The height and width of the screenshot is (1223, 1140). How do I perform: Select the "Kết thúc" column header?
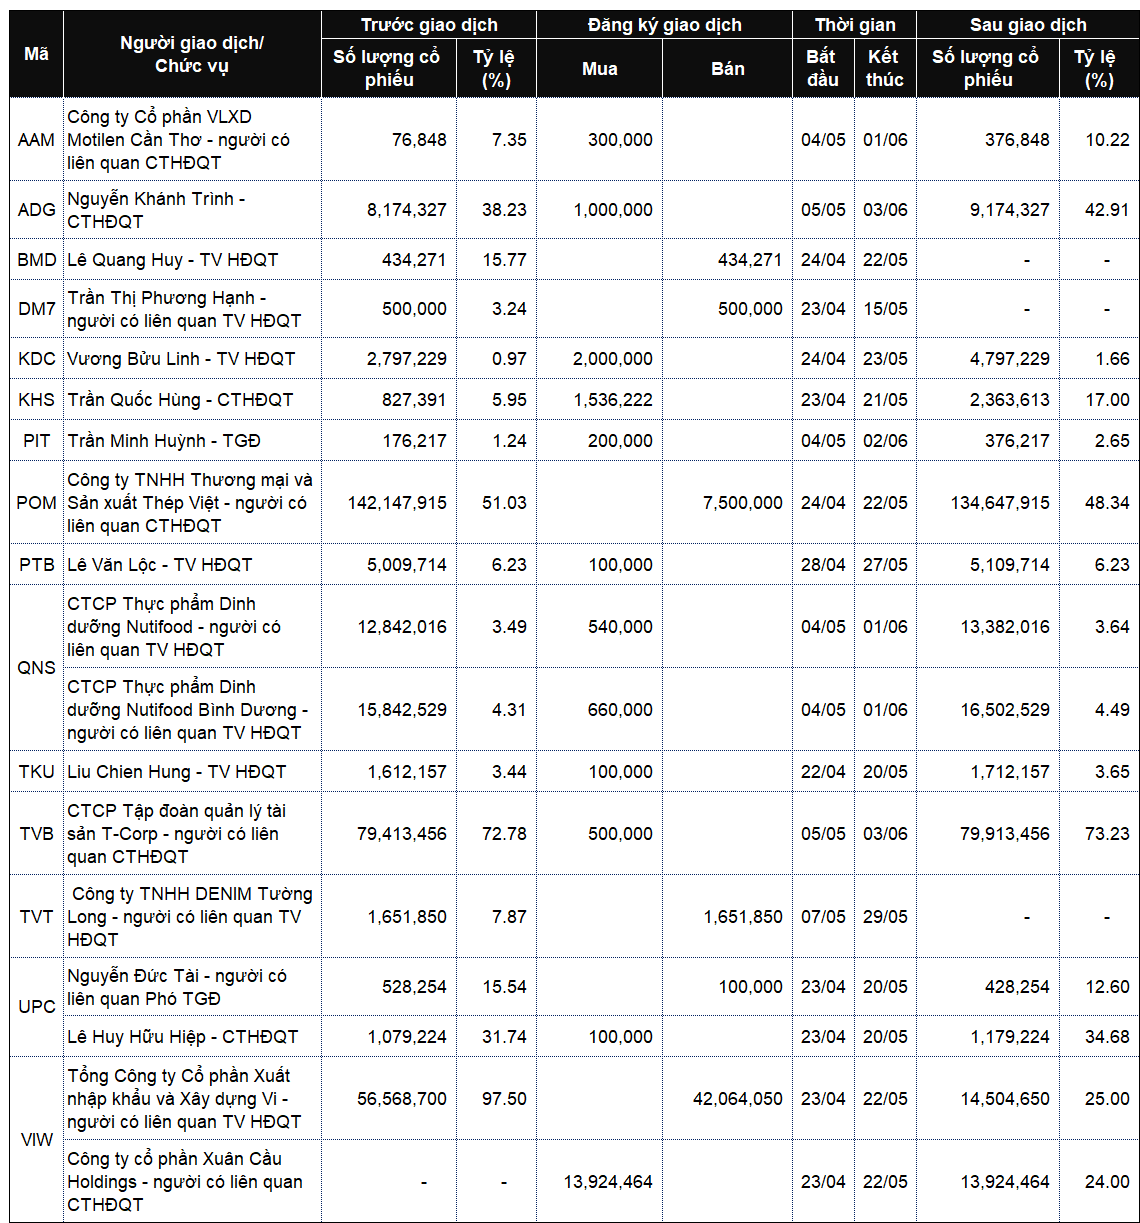point(884,68)
